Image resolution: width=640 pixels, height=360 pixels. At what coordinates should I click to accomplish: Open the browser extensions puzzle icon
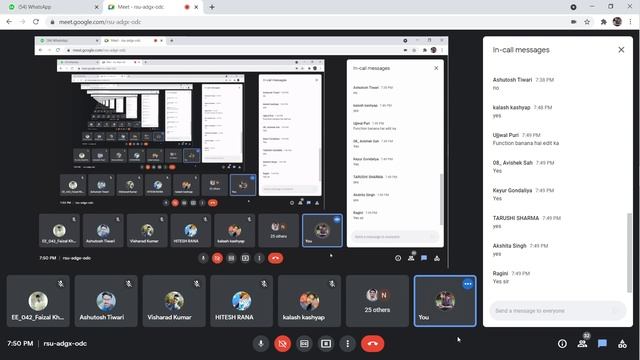tap(603, 22)
